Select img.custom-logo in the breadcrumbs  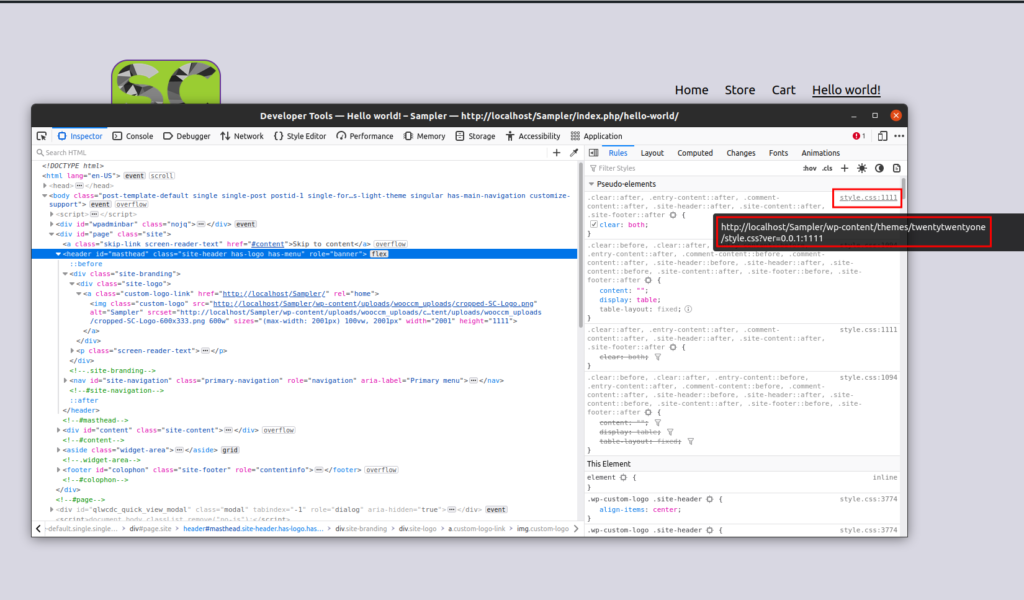coord(543,529)
